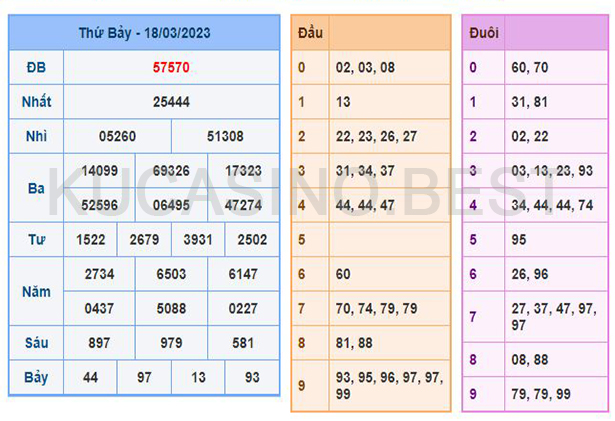
Task: Select seventh prize number 97
Action: click(x=144, y=377)
